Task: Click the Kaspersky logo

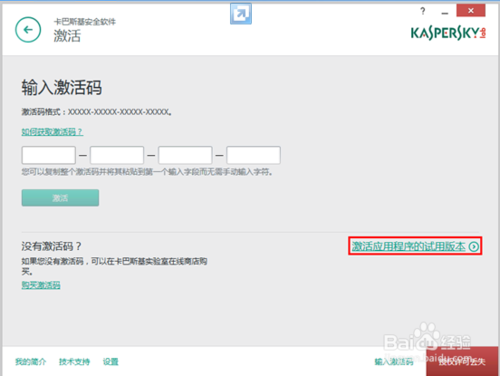Action: 448,33
